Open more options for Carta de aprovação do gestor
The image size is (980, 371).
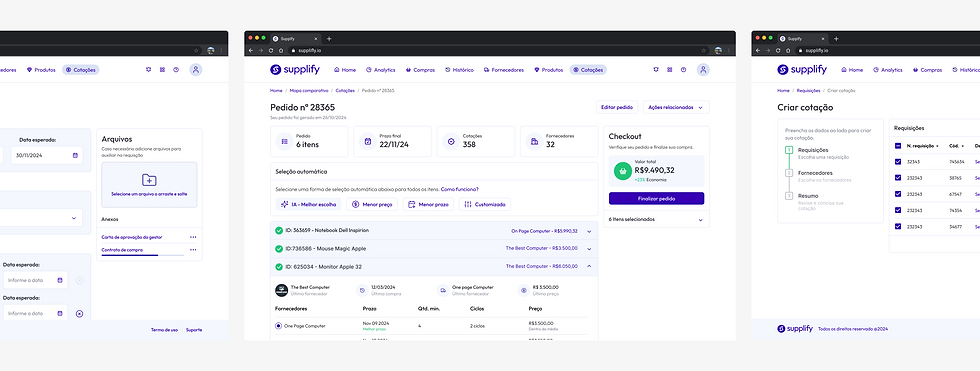pyautogui.click(x=193, y=237)
